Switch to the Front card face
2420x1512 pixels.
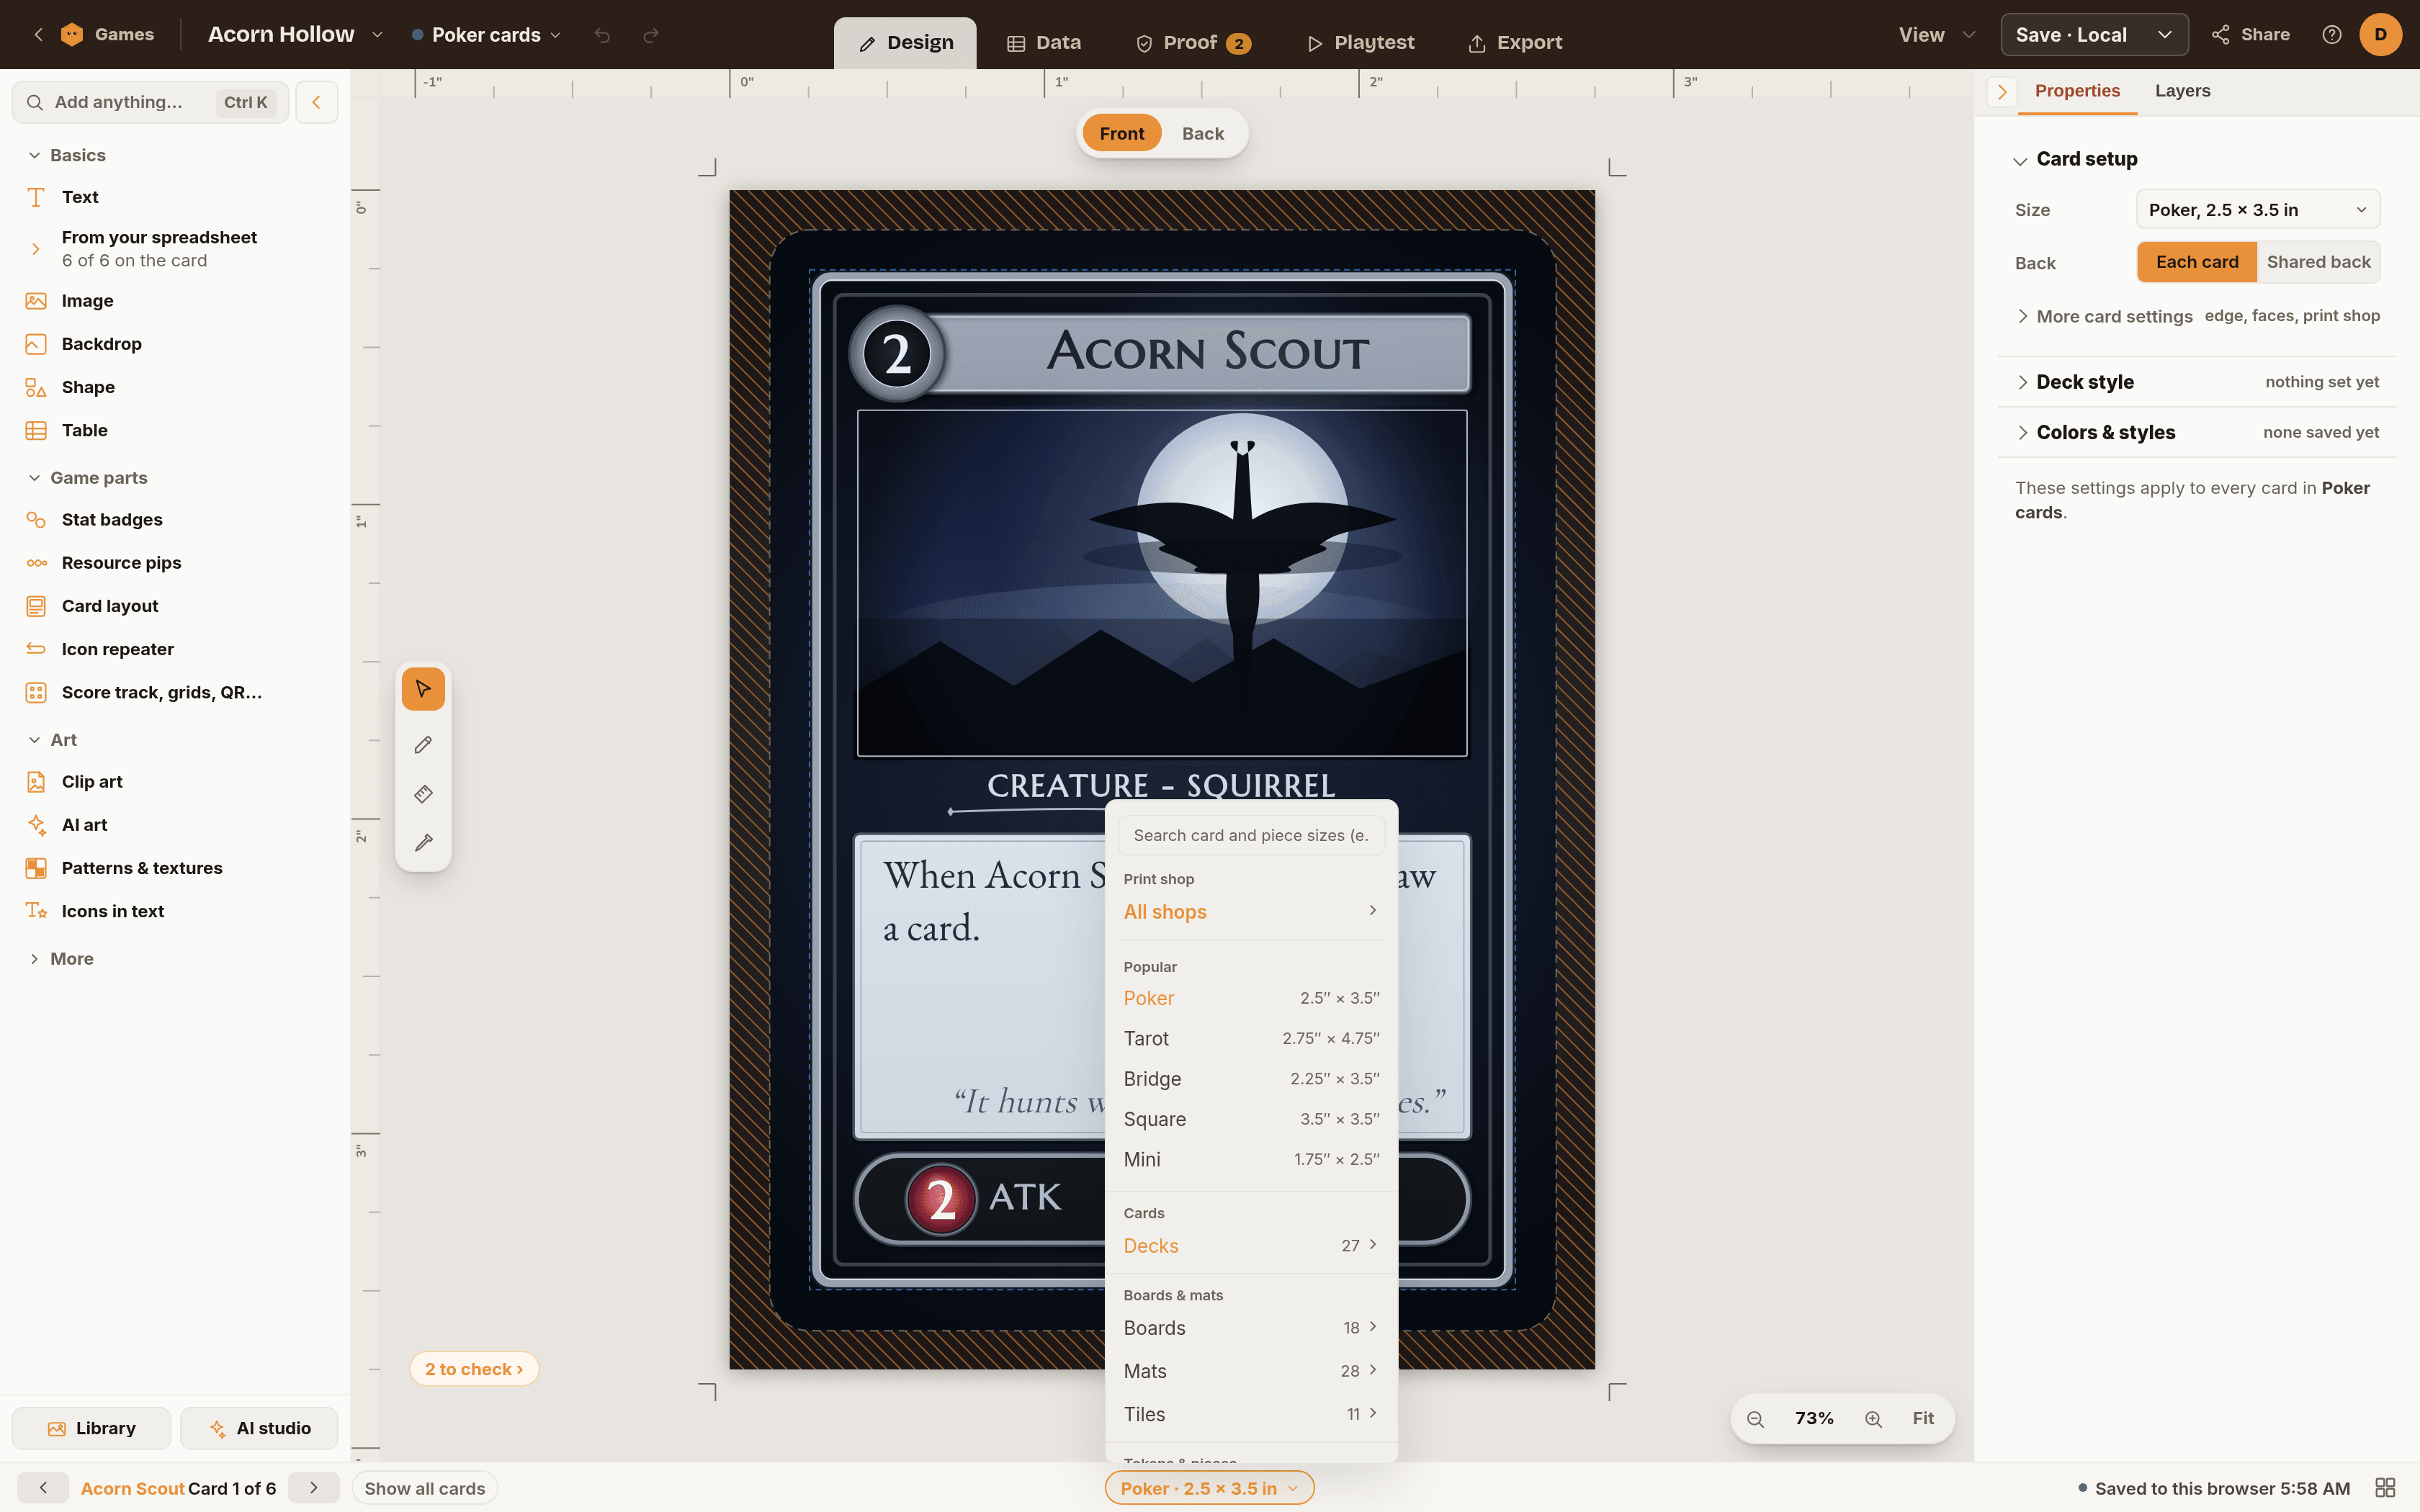(x=1121, y=133)
